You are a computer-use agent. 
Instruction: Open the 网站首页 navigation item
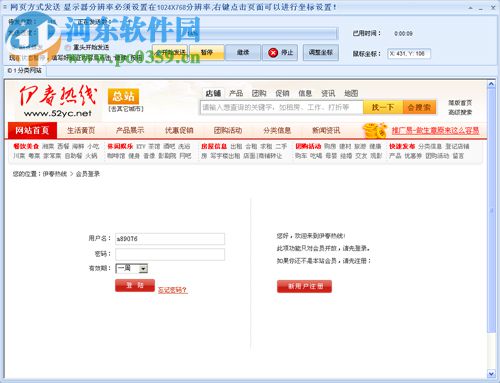[x=32, y=130]
